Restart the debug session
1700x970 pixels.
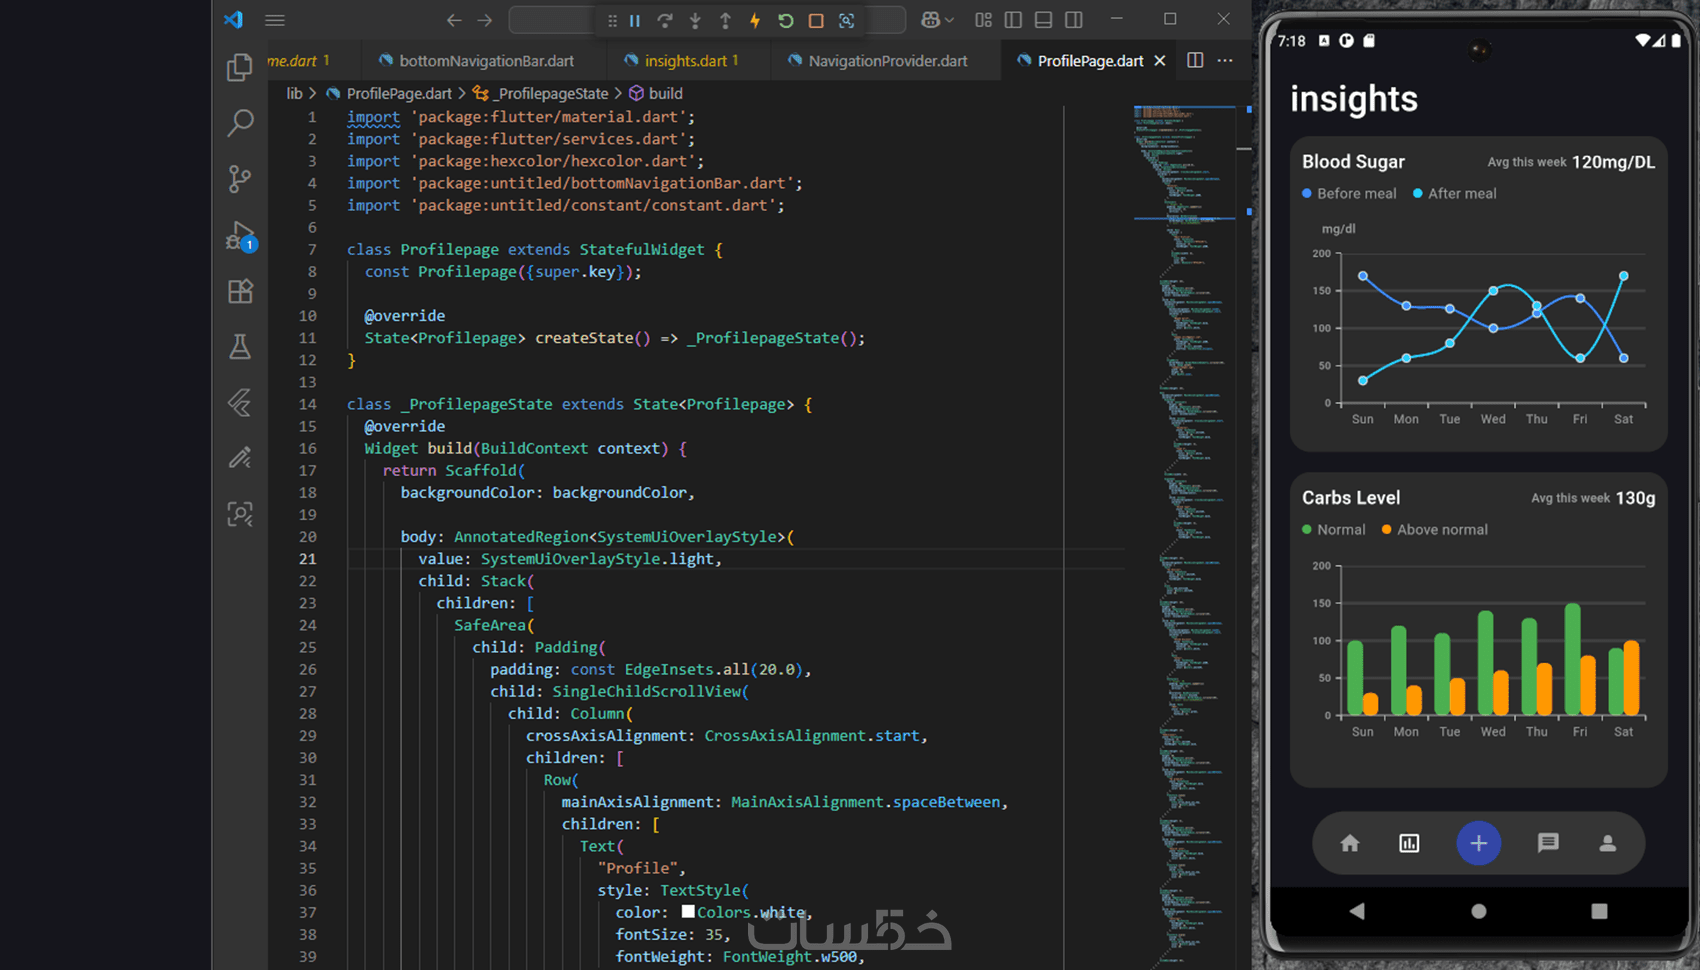click(x=786, y=20)
